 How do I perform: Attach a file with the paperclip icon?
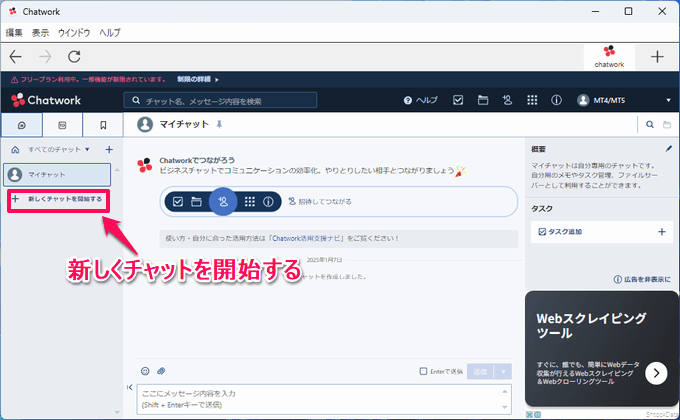point(161,371)
